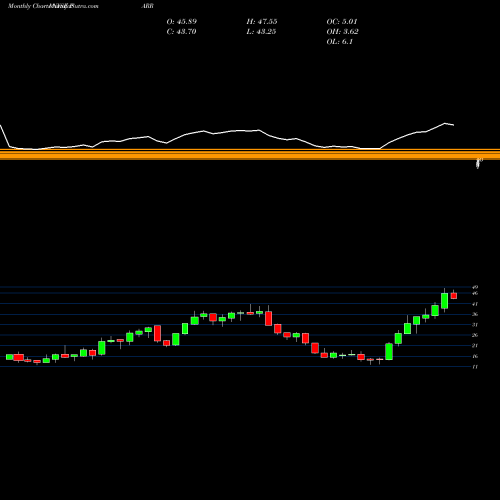Select the most recent red candlestick
Image resolution: width=500 pixels, height=500 pixels.
pyautogui.click(x=454, y=296)
